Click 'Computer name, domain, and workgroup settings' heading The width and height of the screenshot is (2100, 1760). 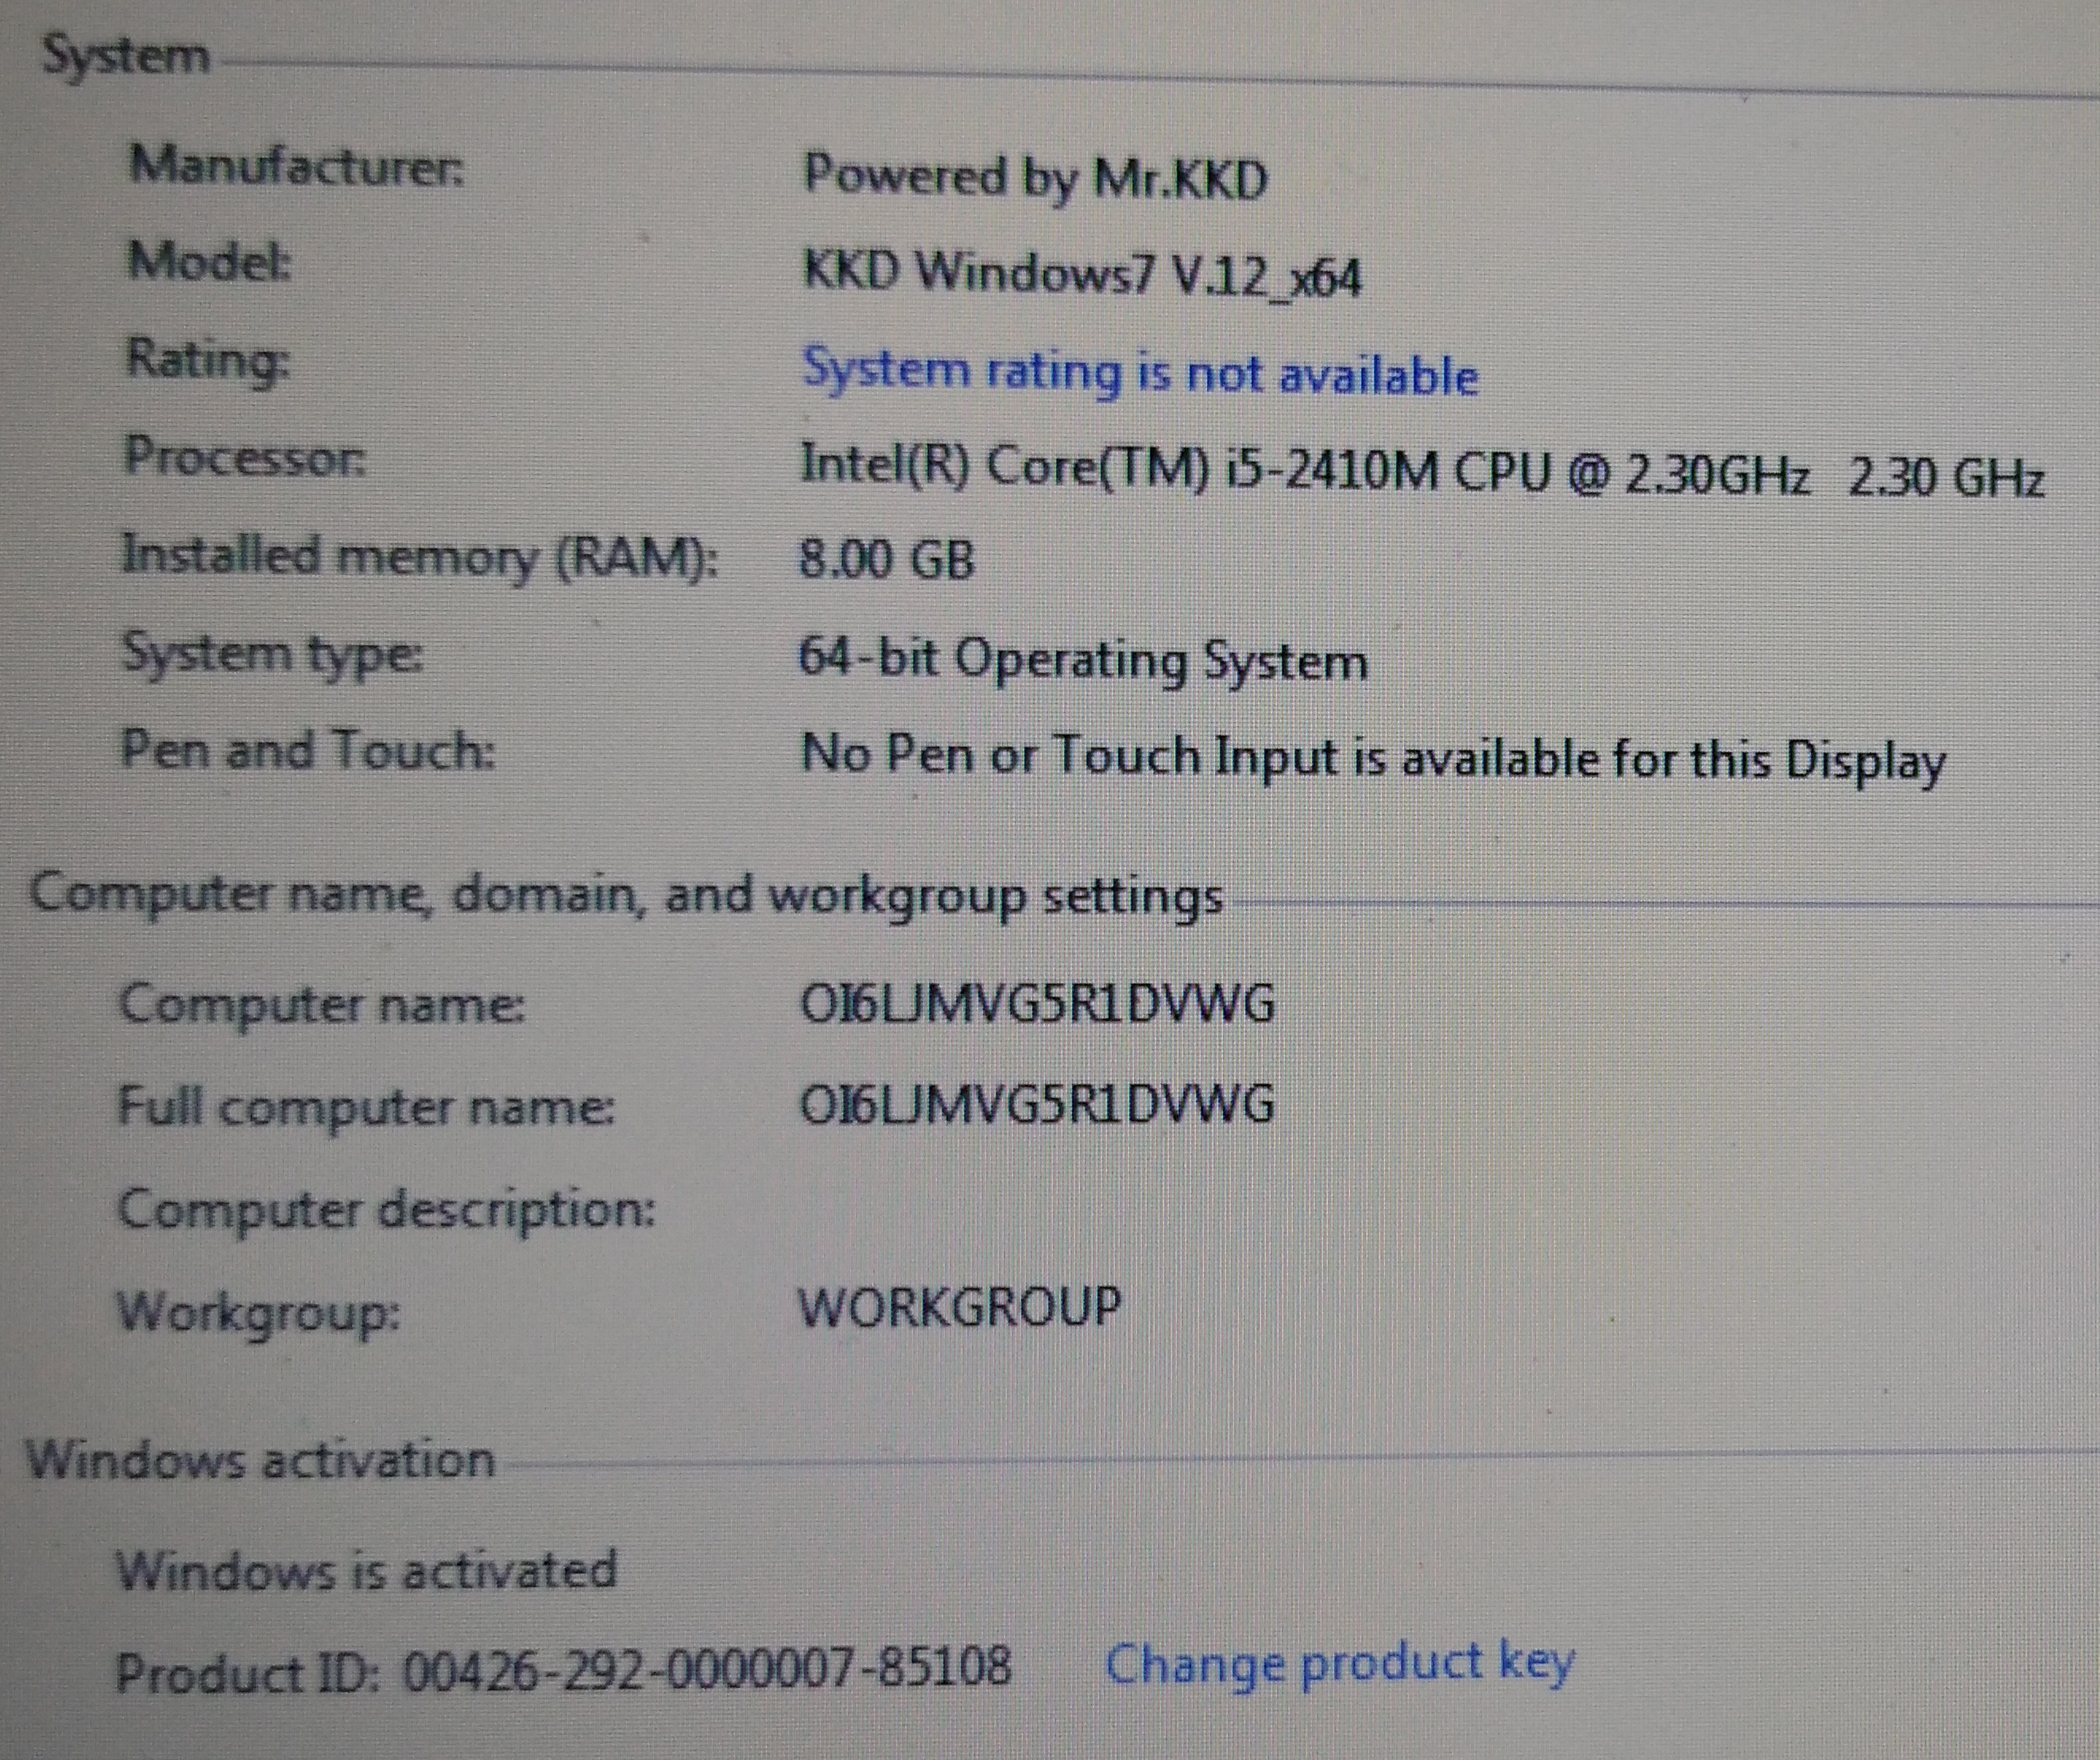coord(626,894)
